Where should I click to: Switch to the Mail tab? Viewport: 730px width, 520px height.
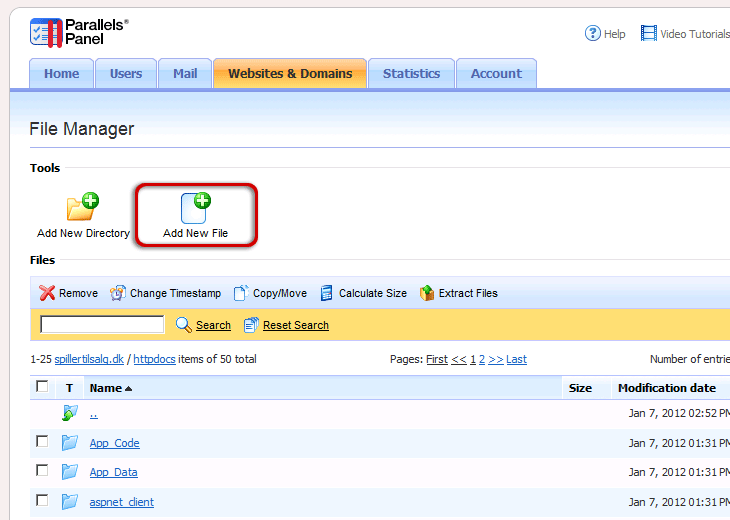point(185,74)
